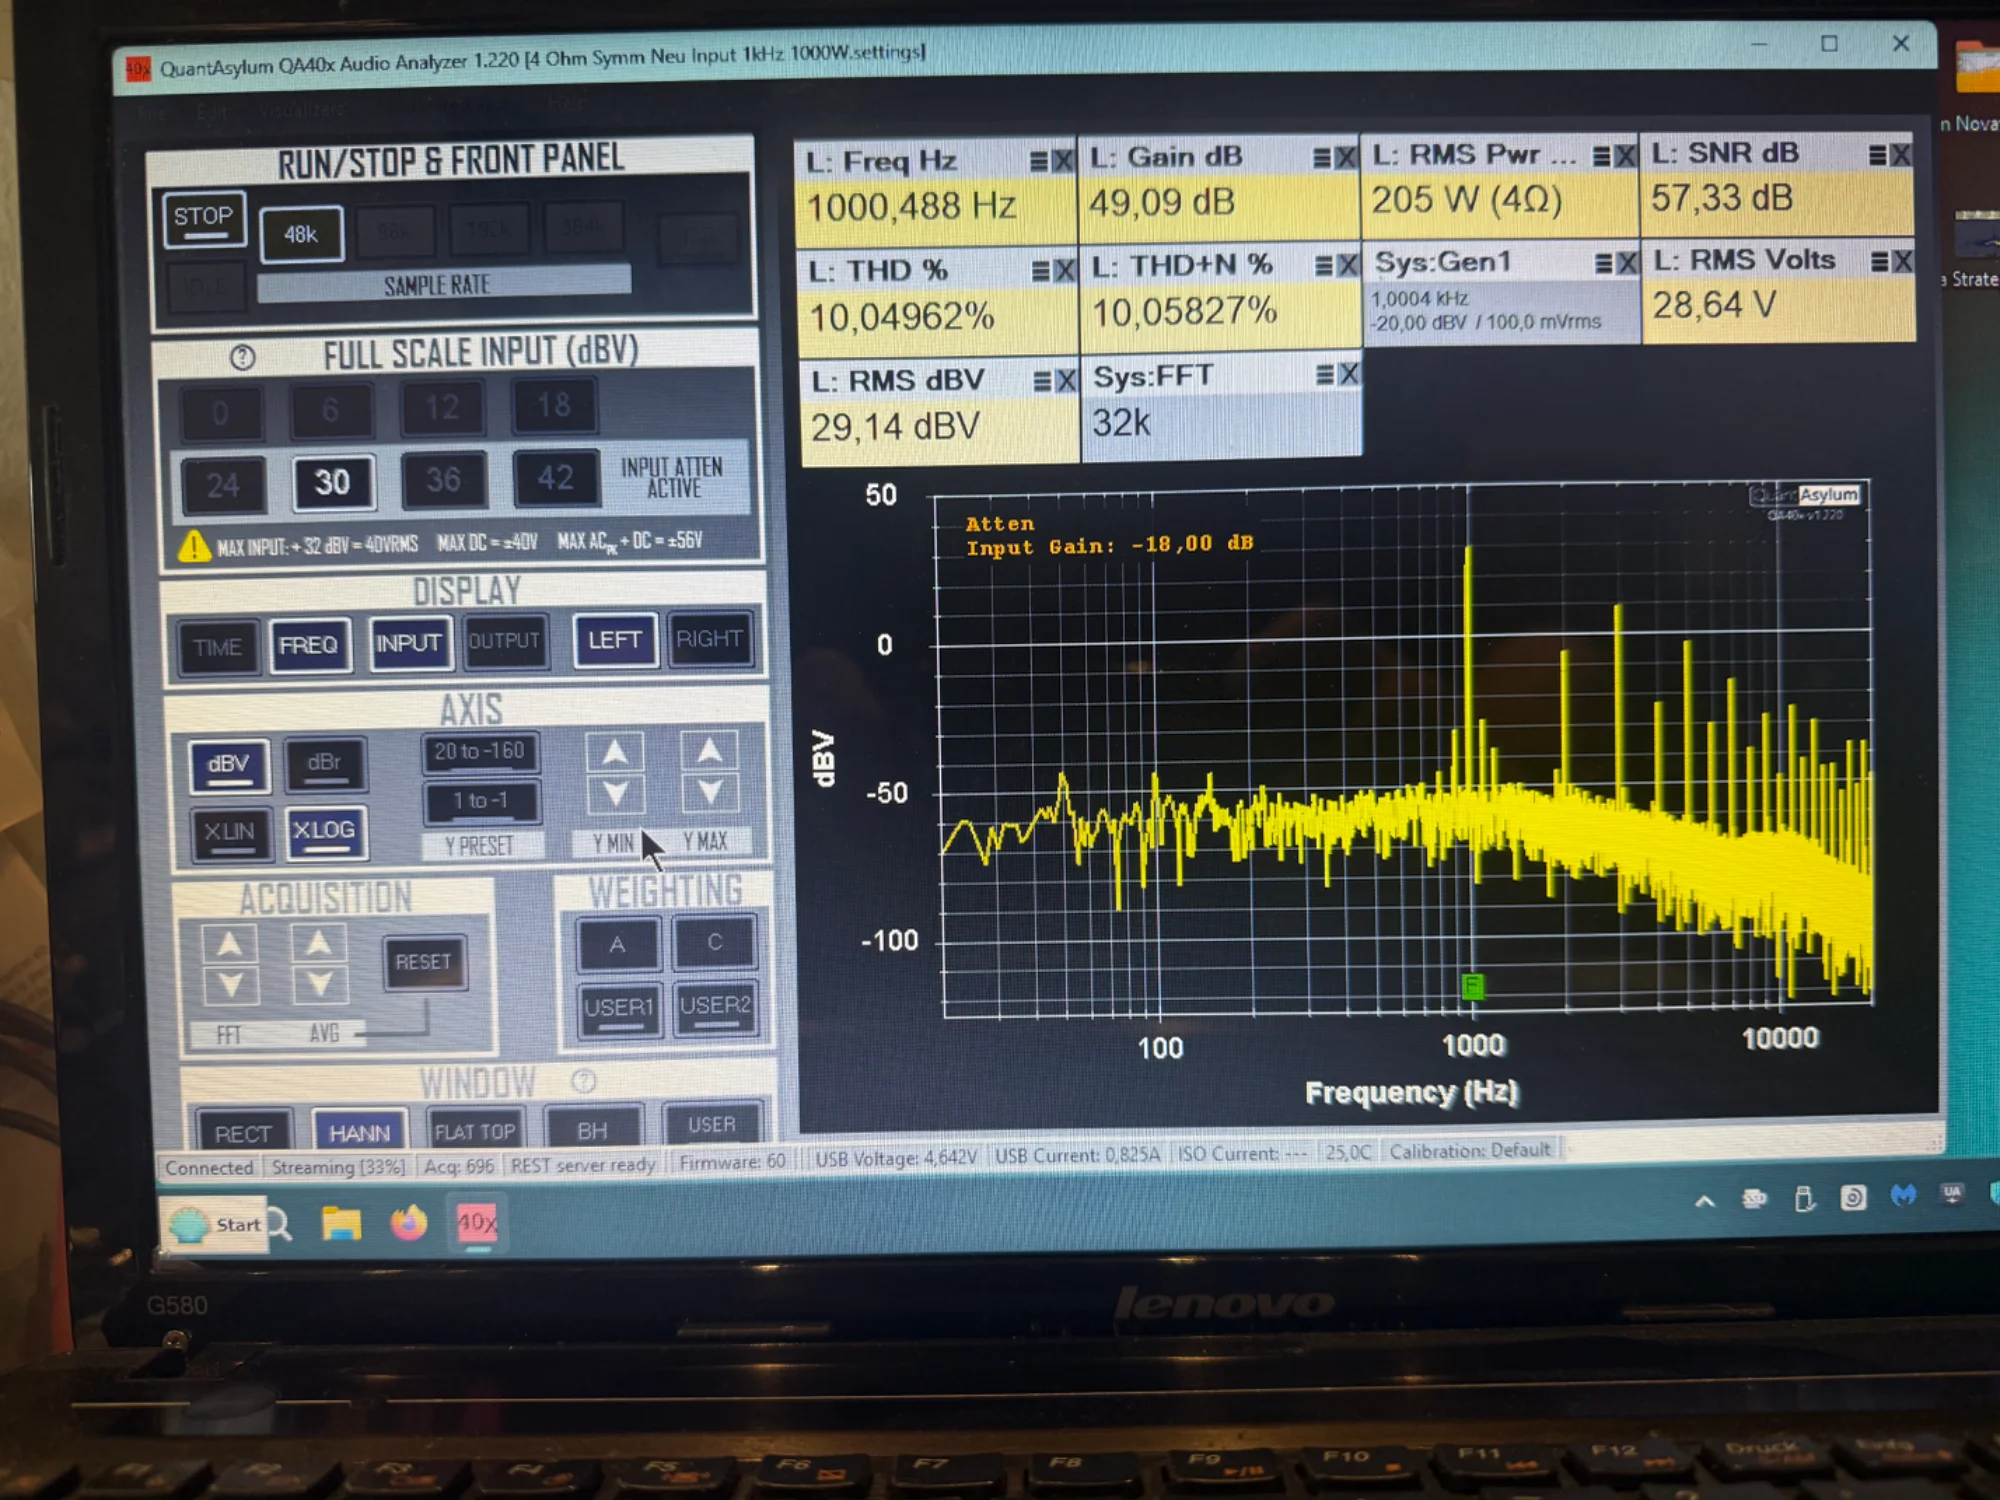Close the L: RMS dBV measurement tile
Image resolution: width=2000 pixels, height=1500 pixels.
point(1067,381)
